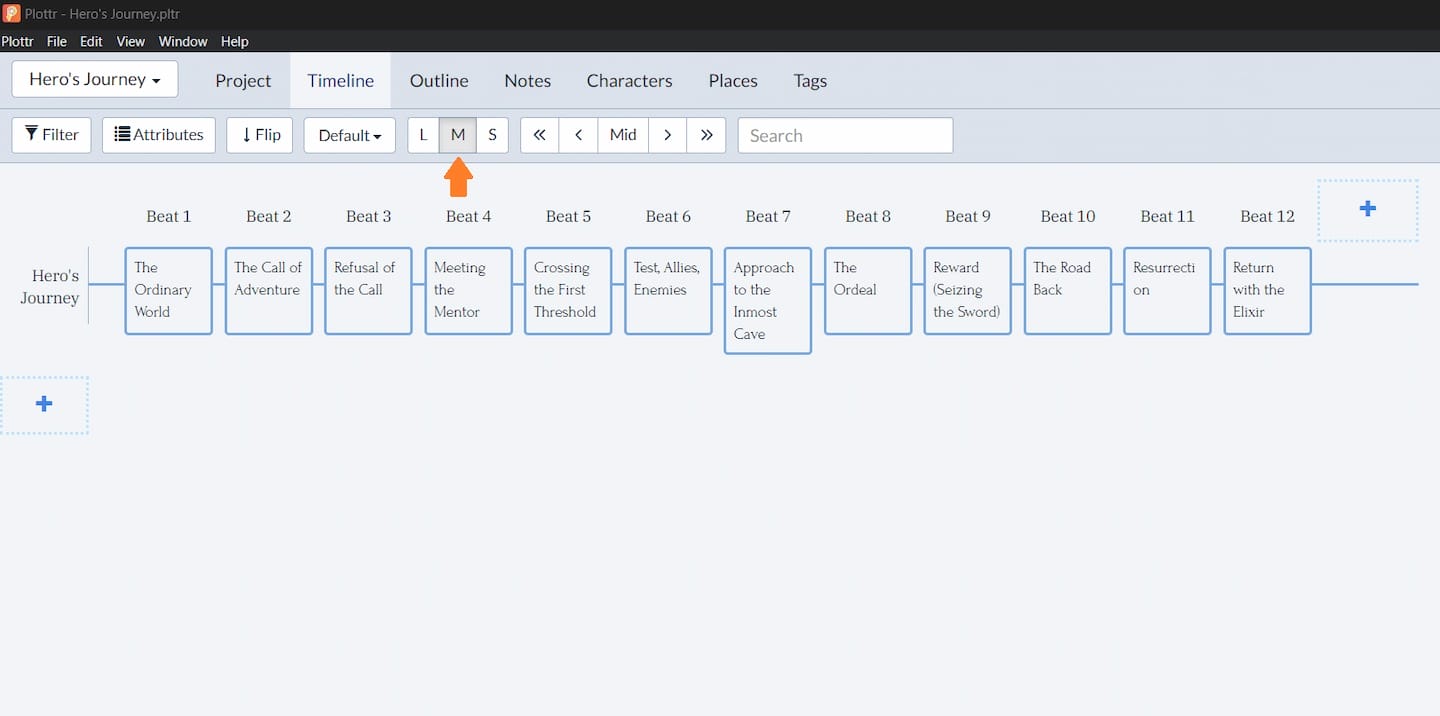The height and width of the screenshot is (716, 1440).
Task: Jump to the middle with the Mid button
Action: [622, 134]
